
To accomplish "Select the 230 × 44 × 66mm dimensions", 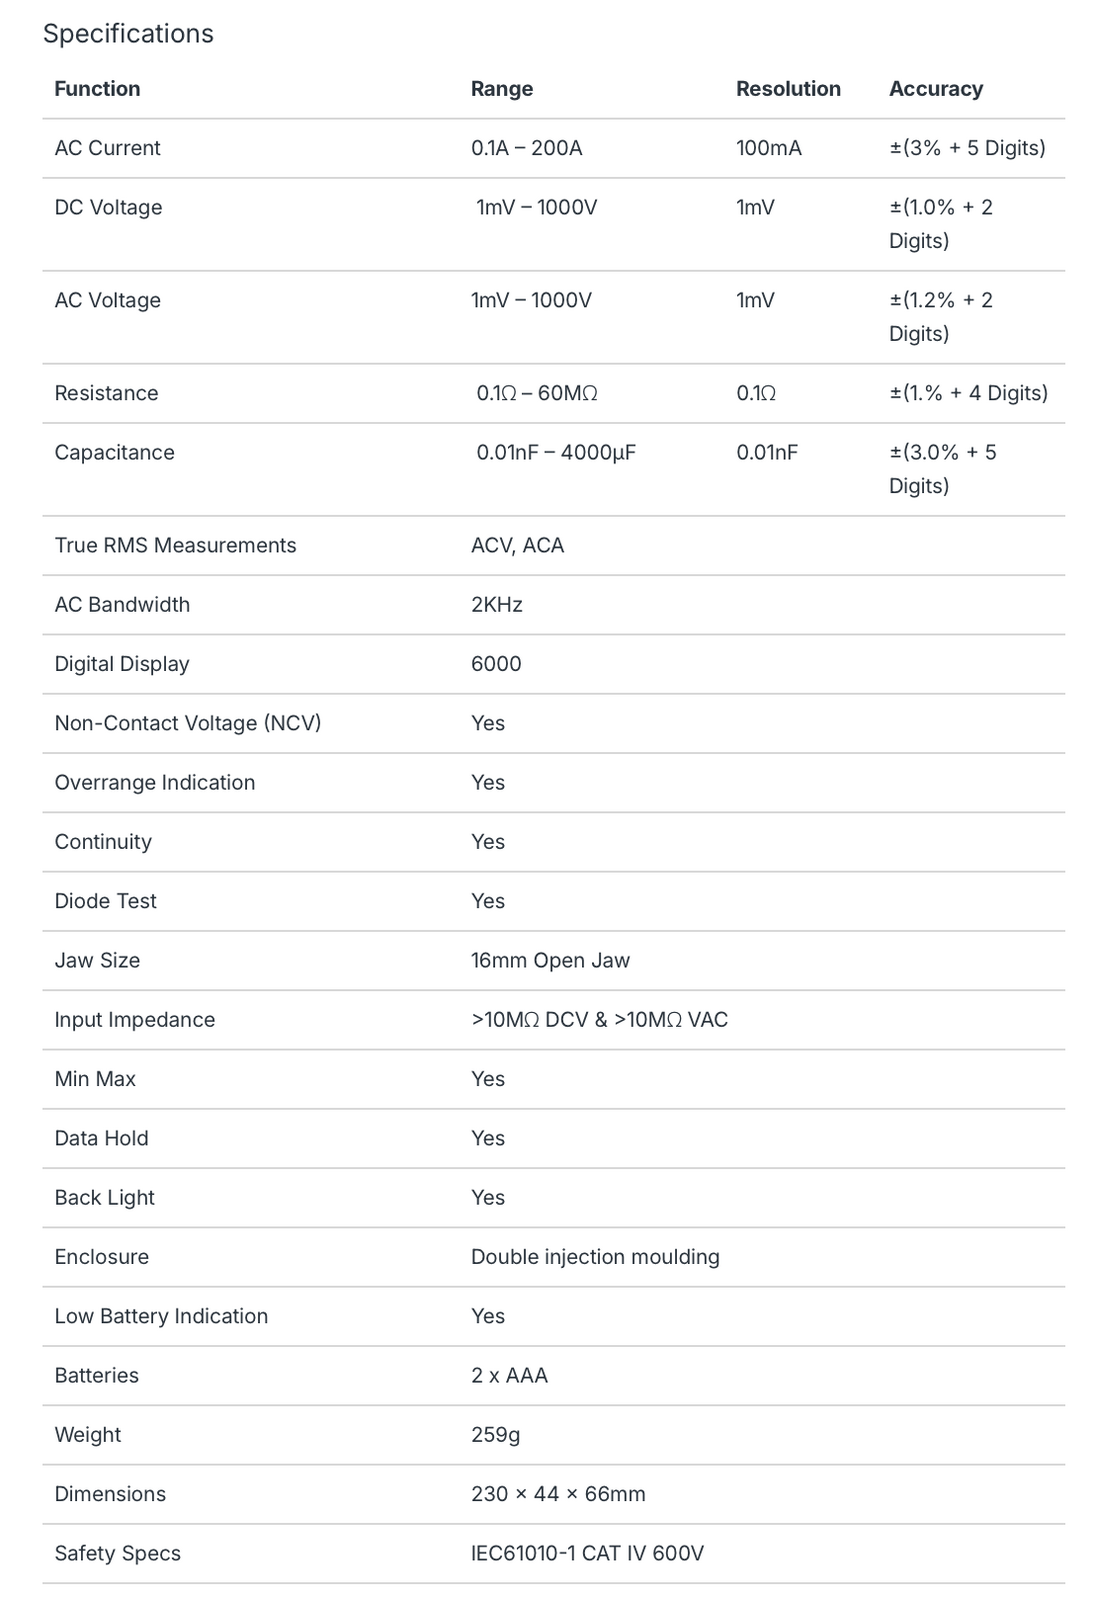I will (x=558, y=1494).
